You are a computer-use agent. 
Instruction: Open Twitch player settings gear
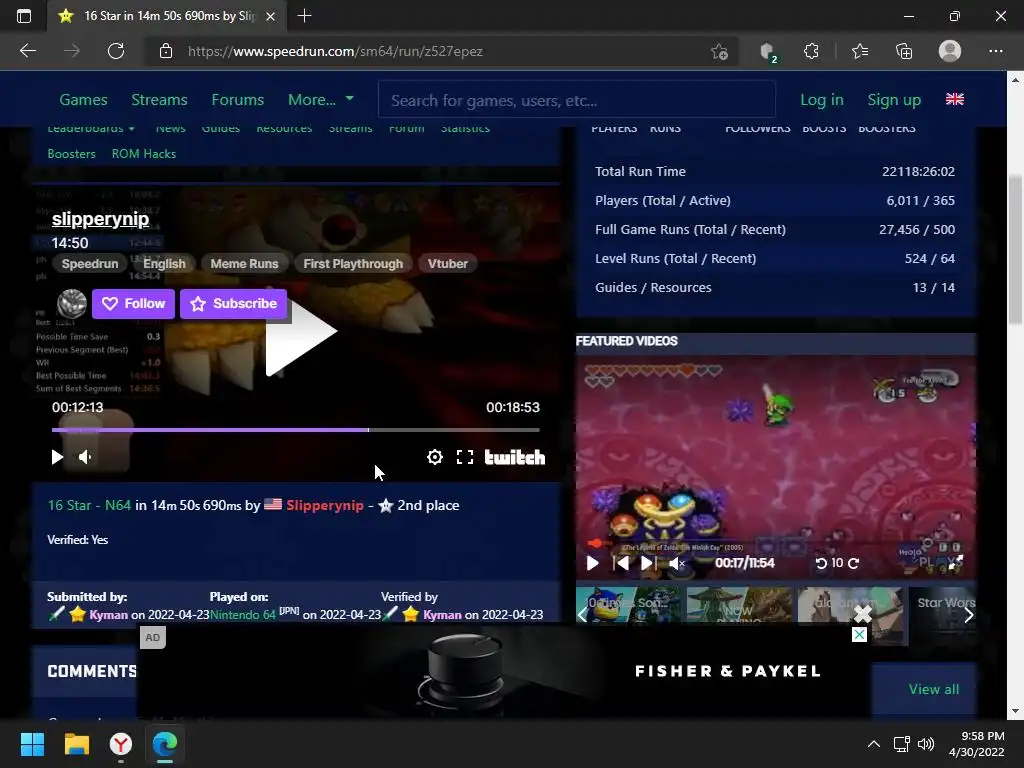coord(435,457)
